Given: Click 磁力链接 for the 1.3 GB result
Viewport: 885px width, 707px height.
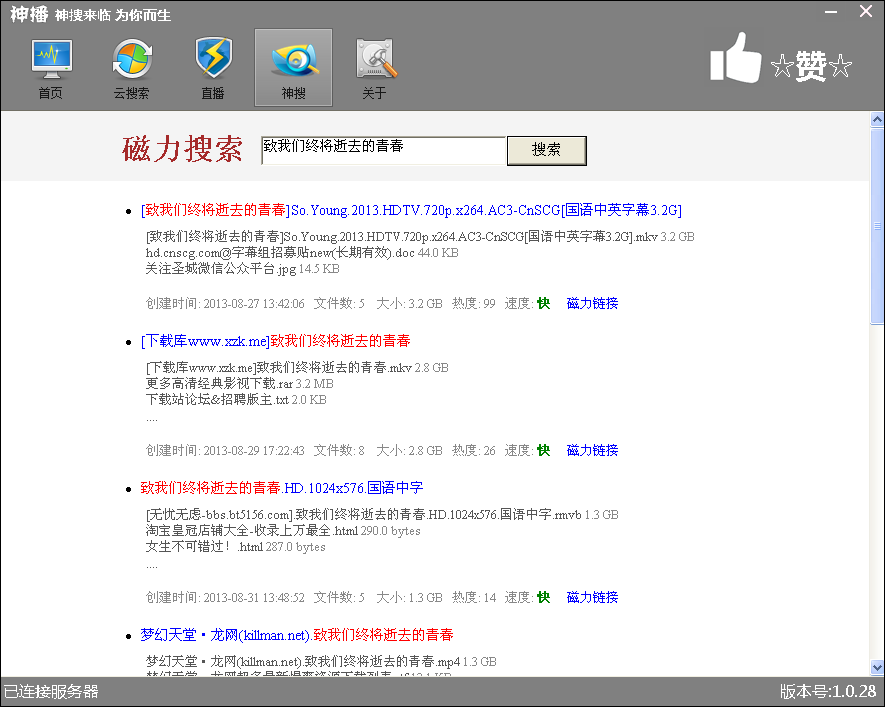Looking at the screenshot, I should point(592,597).
